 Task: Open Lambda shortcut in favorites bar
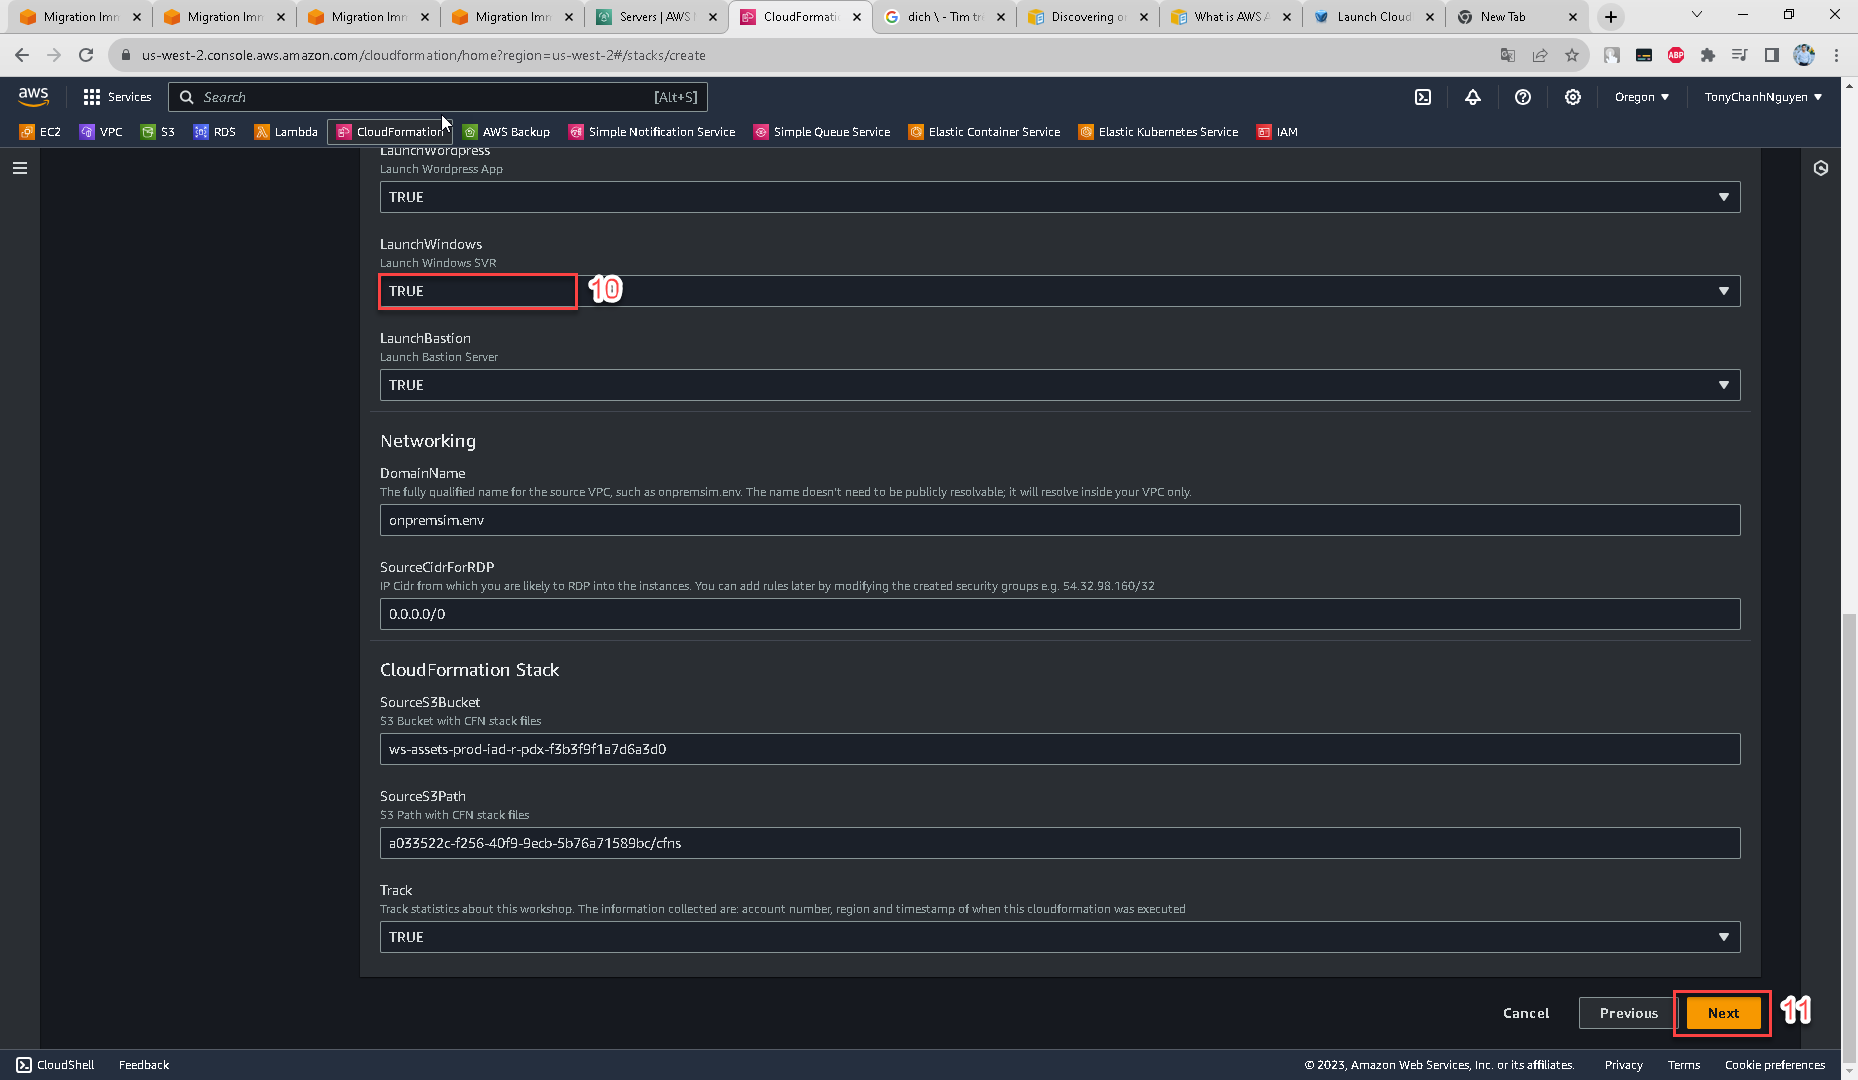point(286,132)
